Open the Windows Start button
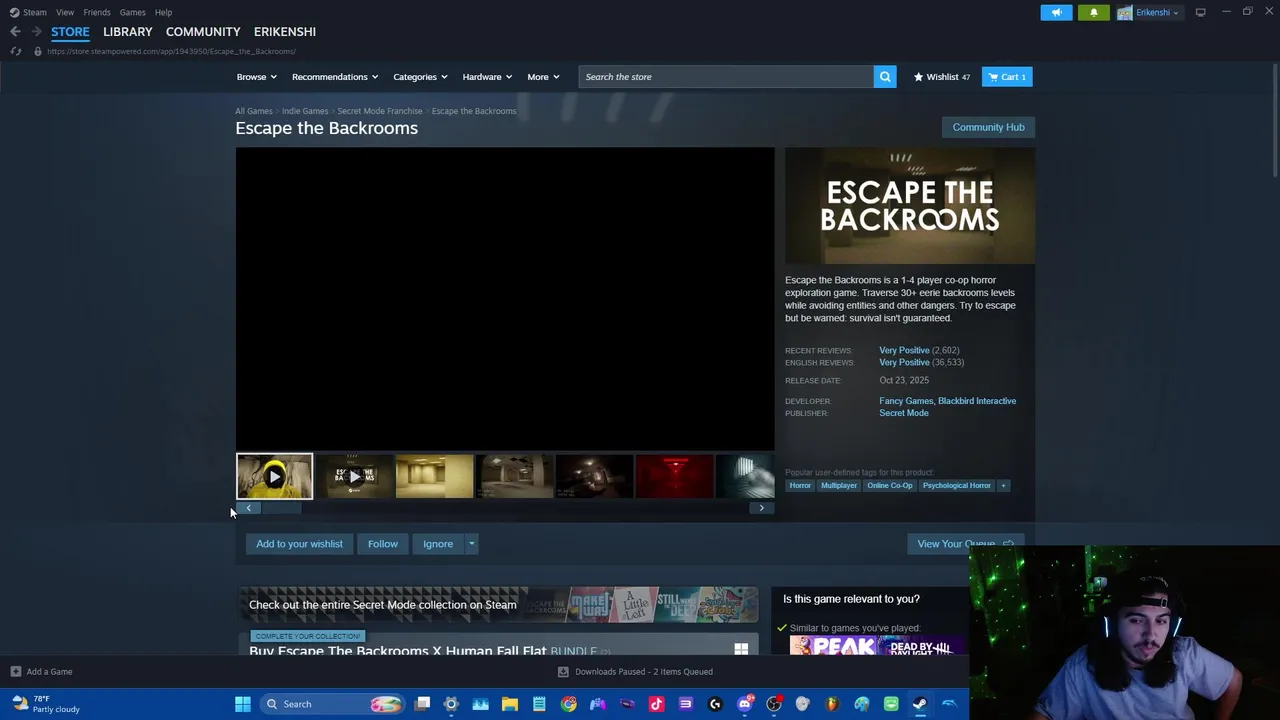1280x720 pixels. tap(242, 704)
